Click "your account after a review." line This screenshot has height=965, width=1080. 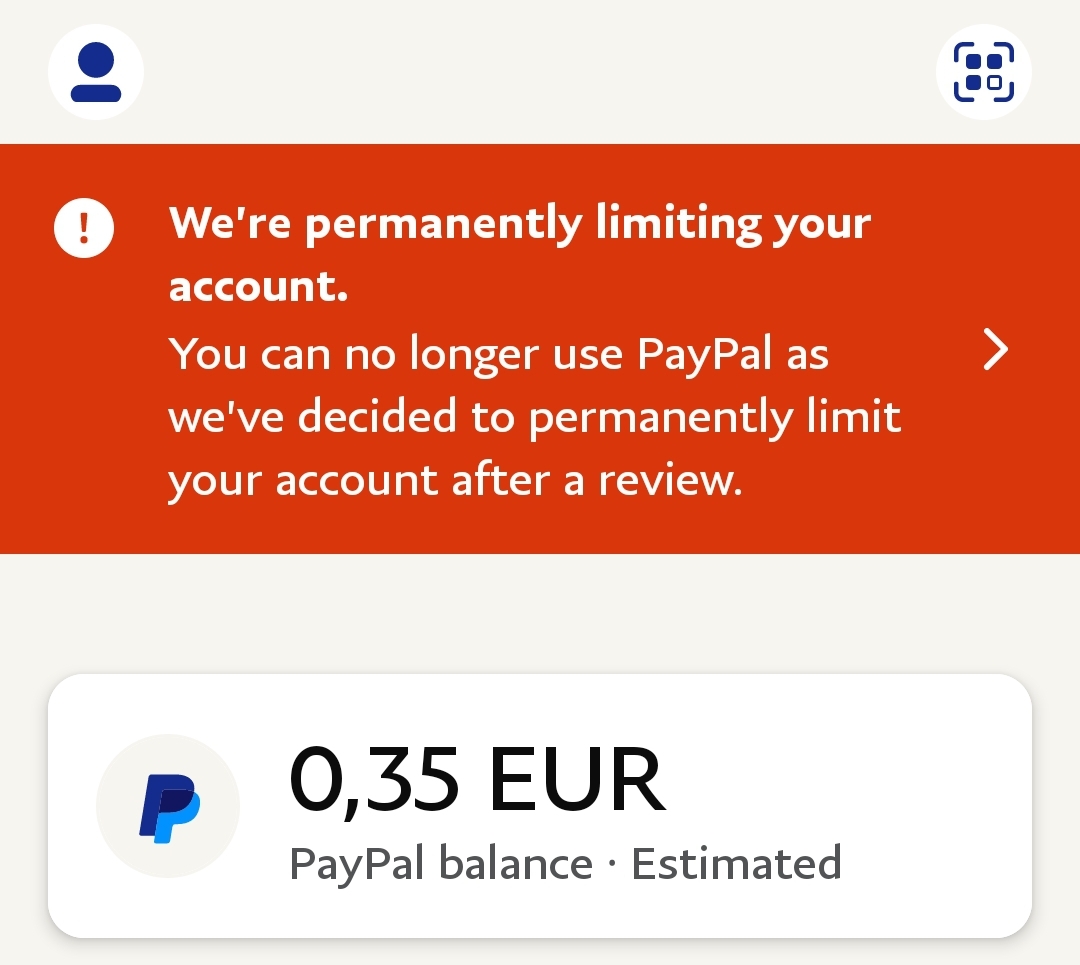point(455,480)
